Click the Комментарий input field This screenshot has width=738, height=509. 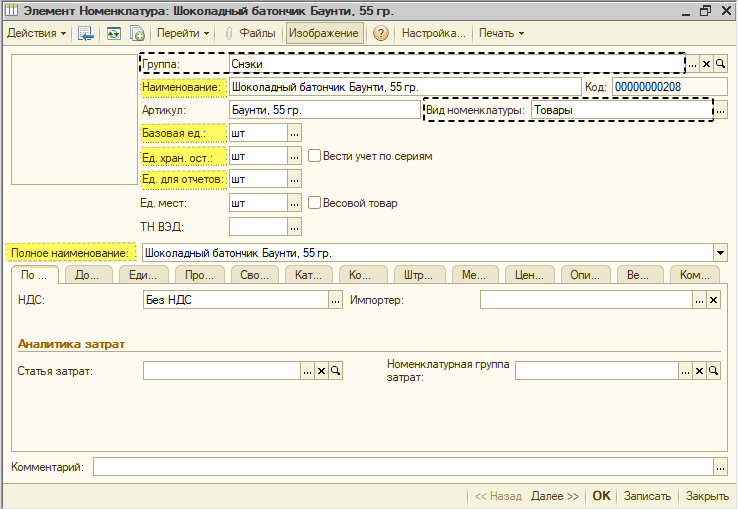click(403, 467)
